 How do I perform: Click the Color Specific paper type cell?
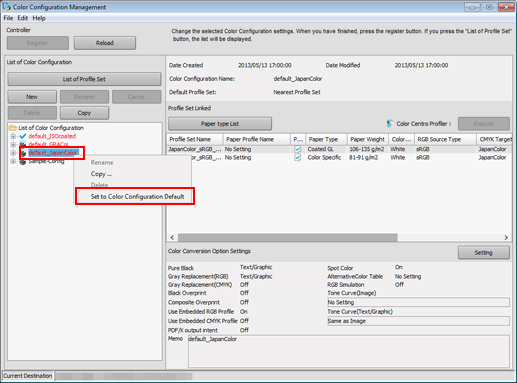pyautogui.click(x=326, y=157)
